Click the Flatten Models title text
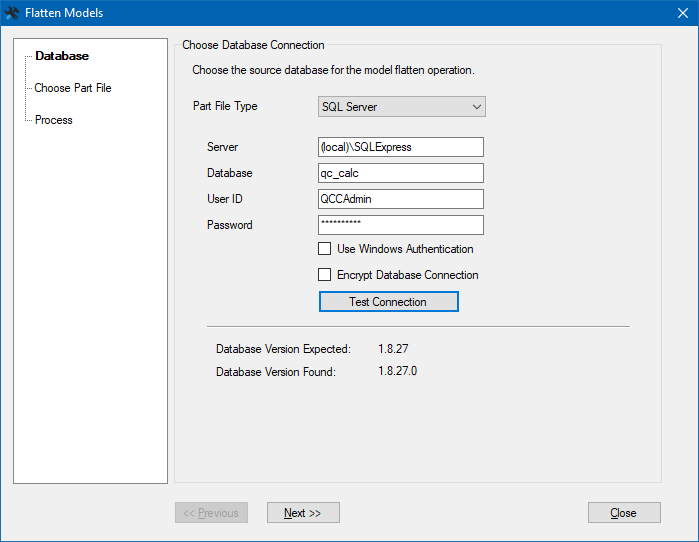This screenshot has height=542, width=699. click(64, 13)
